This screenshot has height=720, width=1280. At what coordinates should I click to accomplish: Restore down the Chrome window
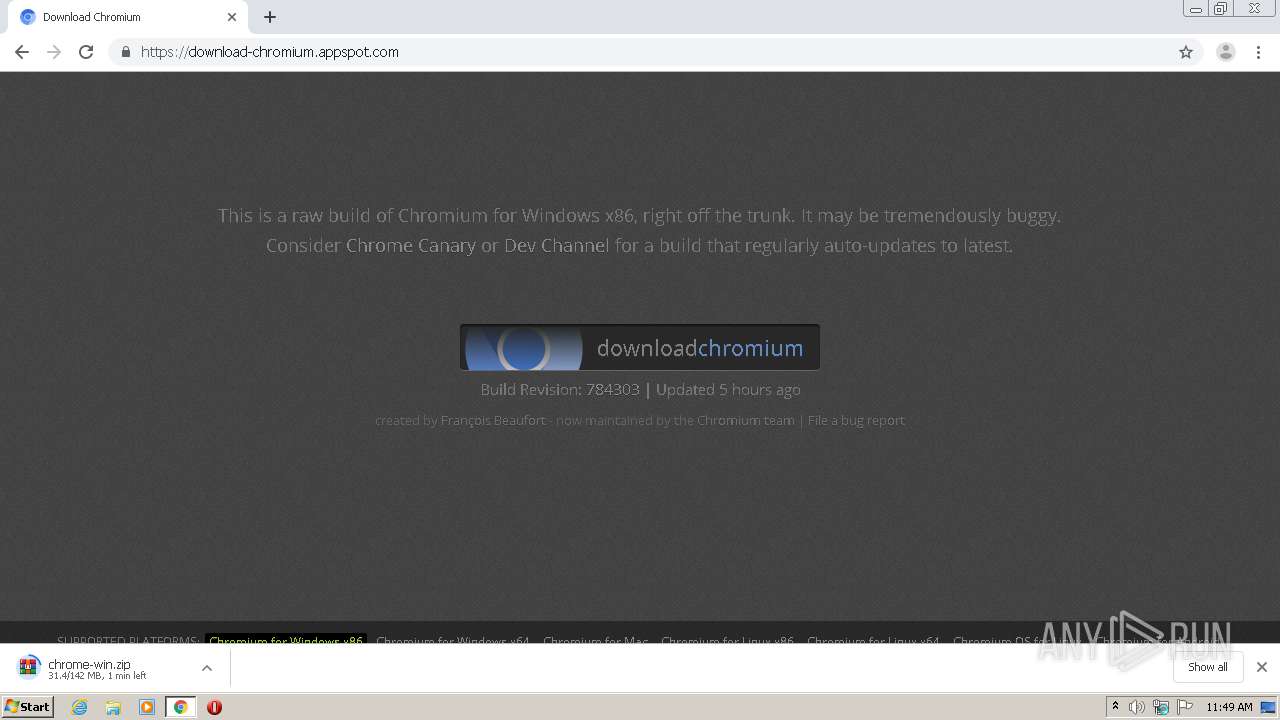click(x=1221, y=9)
